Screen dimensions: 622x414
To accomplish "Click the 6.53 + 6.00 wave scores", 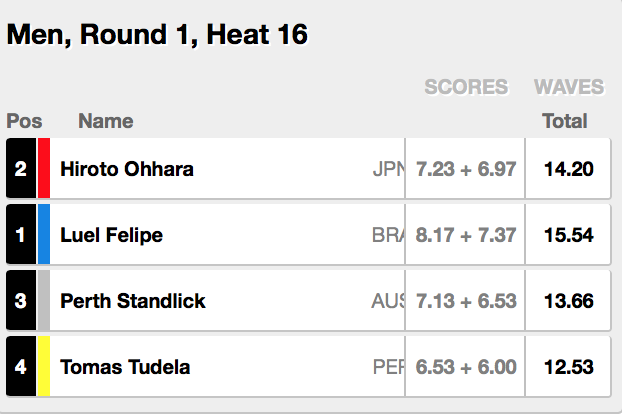I will click(466, 367).
